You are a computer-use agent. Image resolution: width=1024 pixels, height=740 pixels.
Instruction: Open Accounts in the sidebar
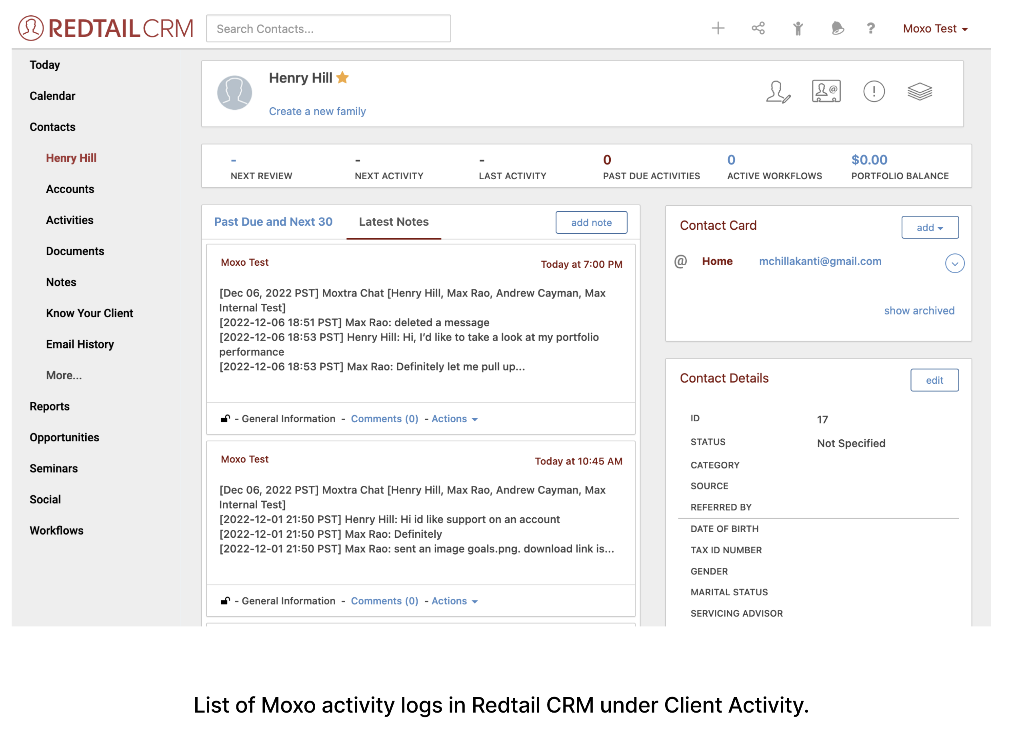tap(70, 189)
